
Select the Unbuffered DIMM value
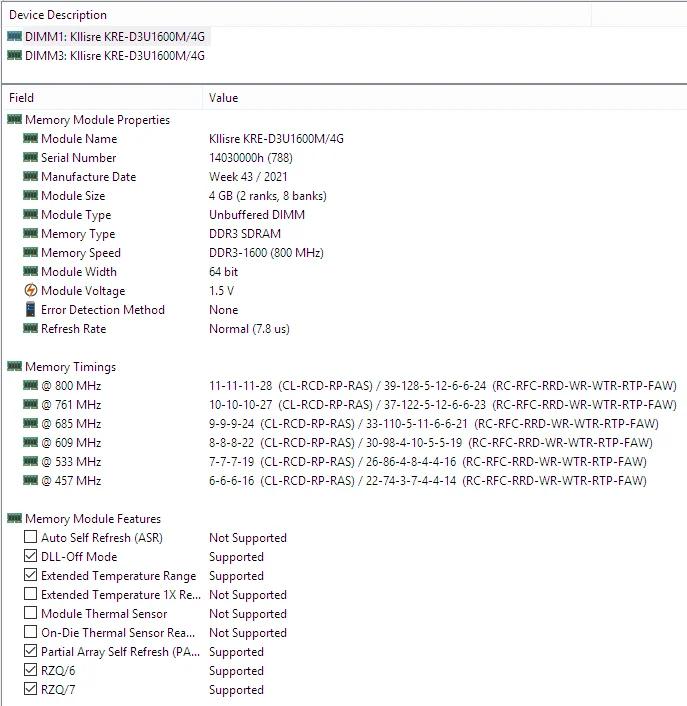point(257,215)
